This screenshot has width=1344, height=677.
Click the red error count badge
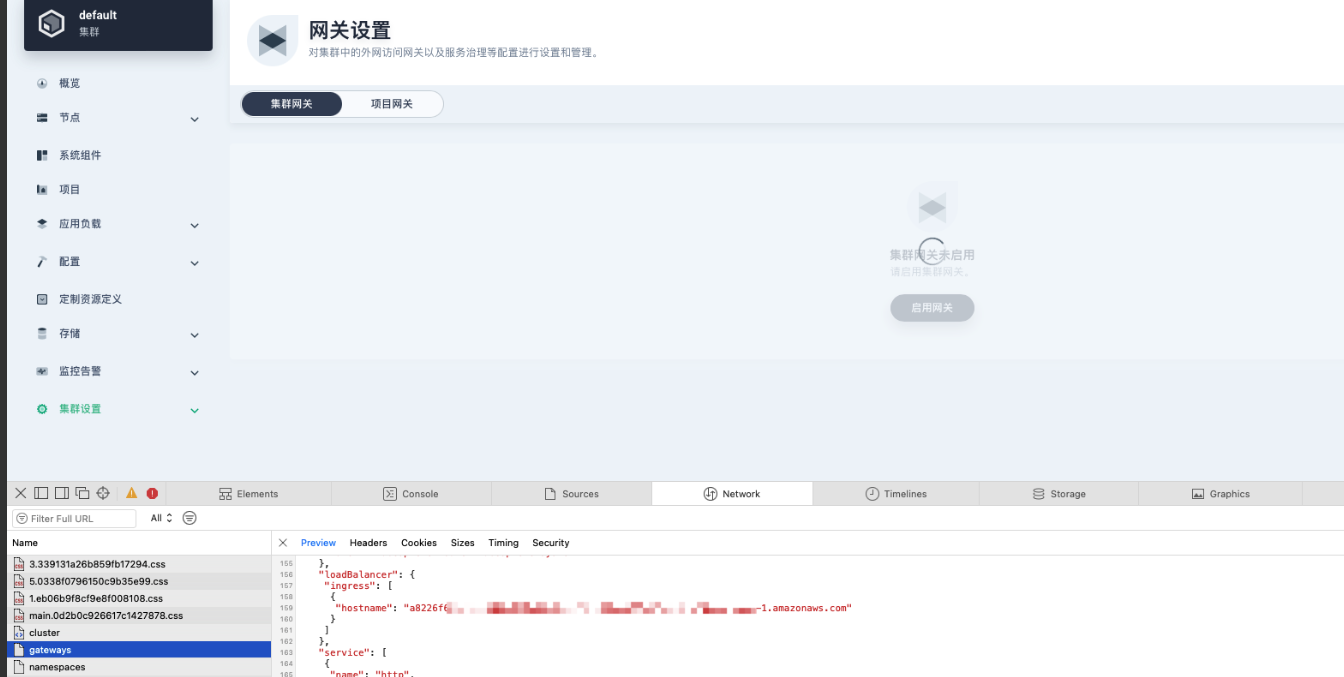click(152, 493)
